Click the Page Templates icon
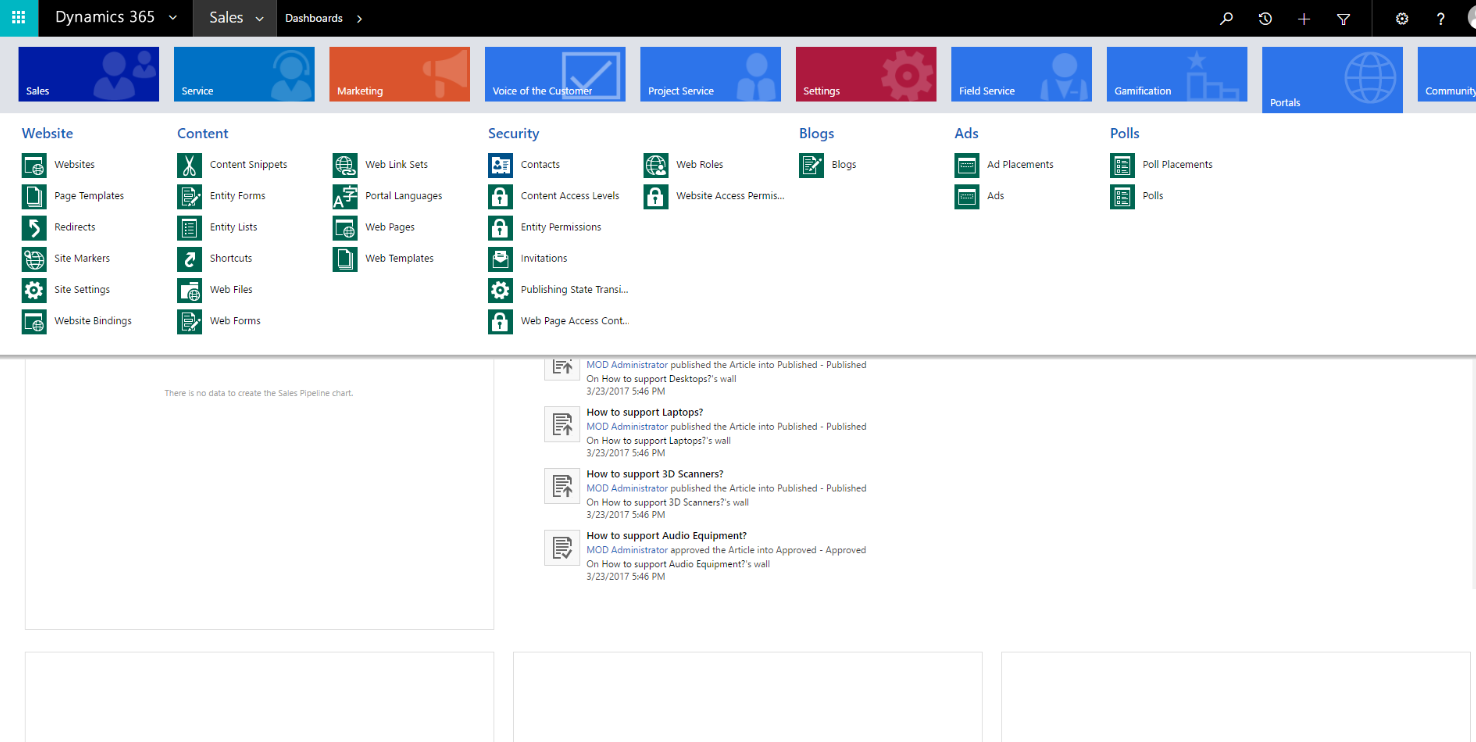The image size is (1476, 742). (34, 196)
